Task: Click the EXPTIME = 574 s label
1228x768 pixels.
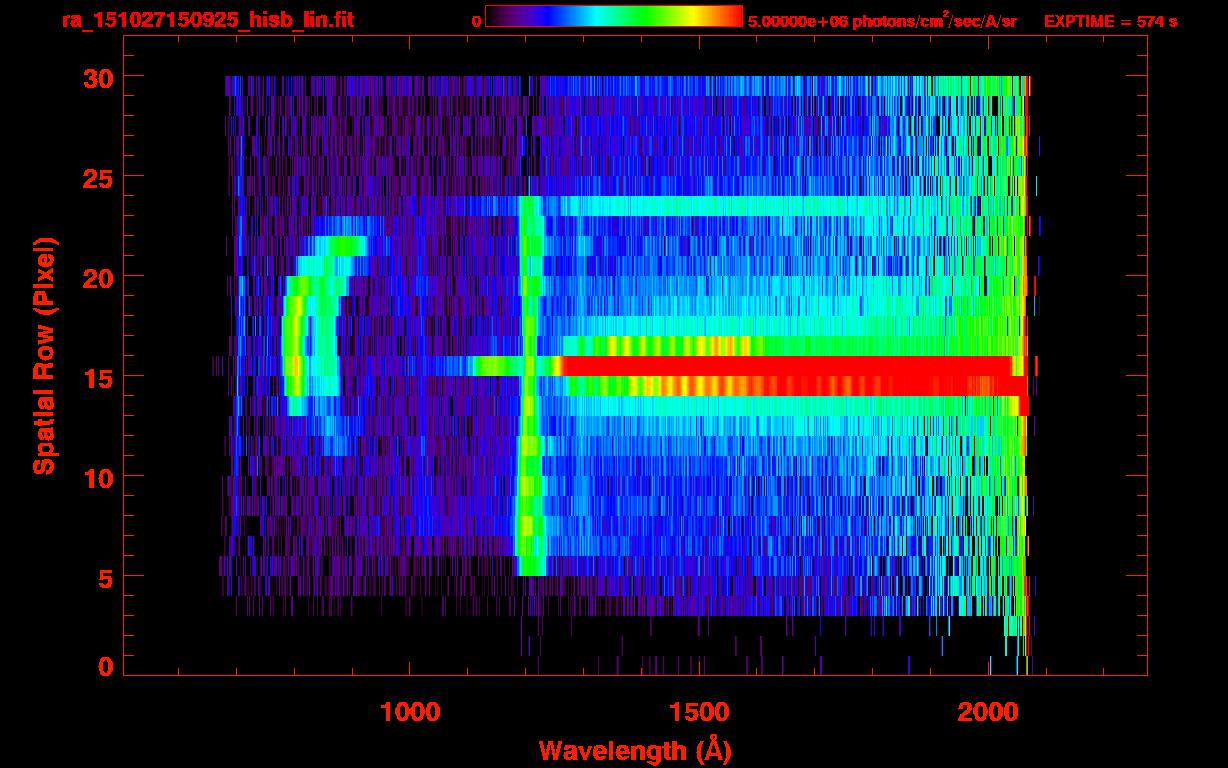Action: (x=1110, y=21)
